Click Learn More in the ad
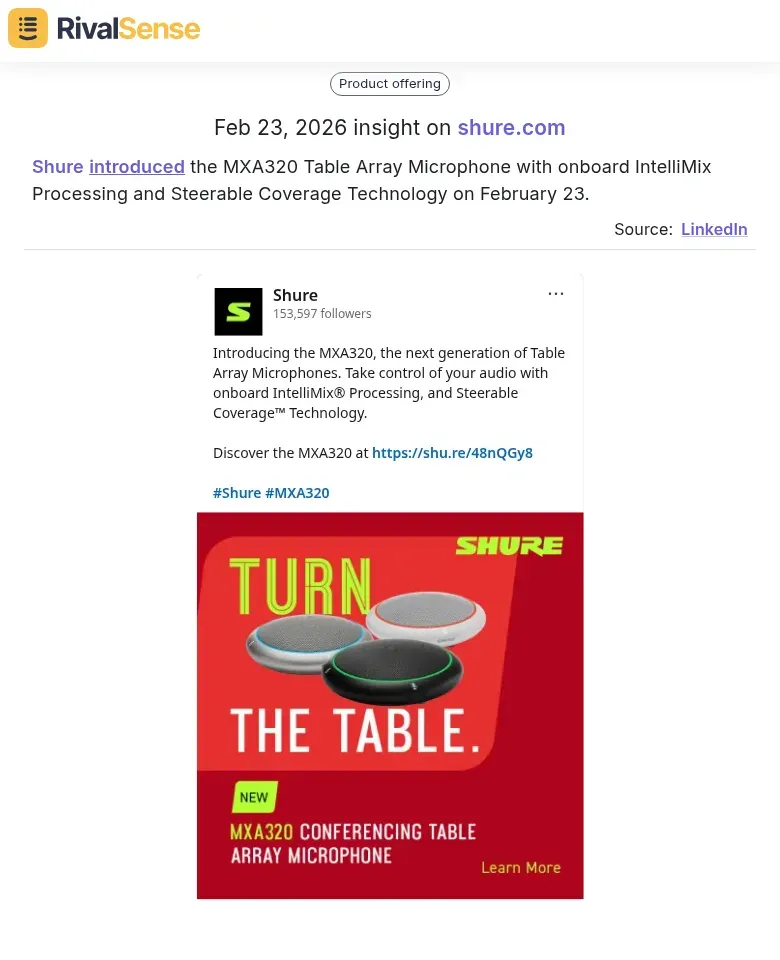Image resolution: width=780 pixels, height=960 pixels. 520,867
